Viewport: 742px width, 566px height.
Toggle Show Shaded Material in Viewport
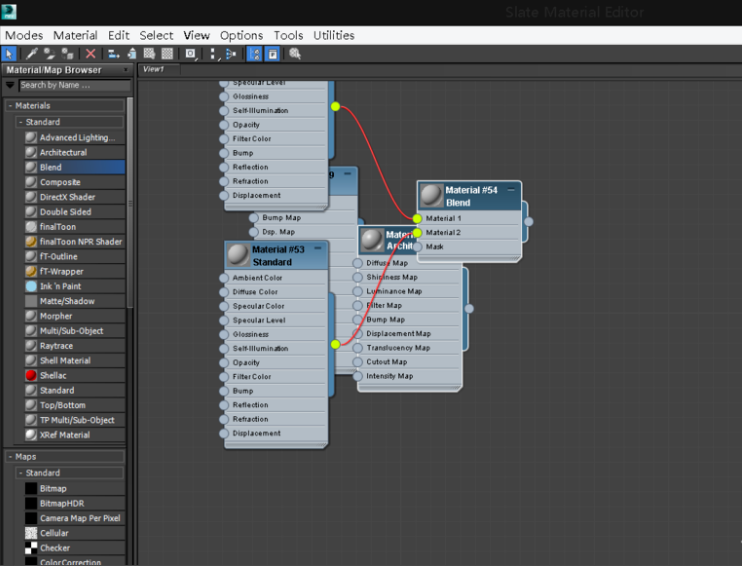[x=150, y=54]
